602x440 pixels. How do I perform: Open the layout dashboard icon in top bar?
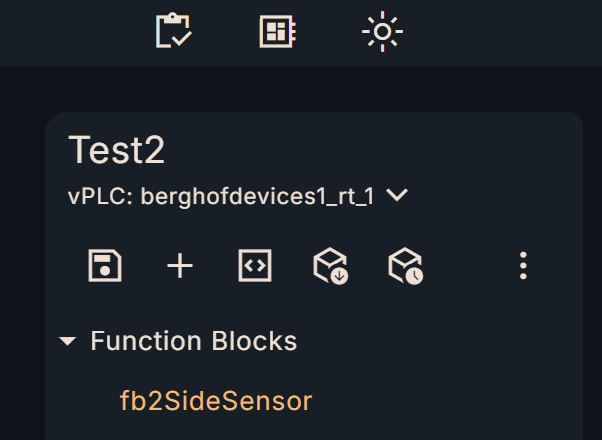[x=277, y=32]
